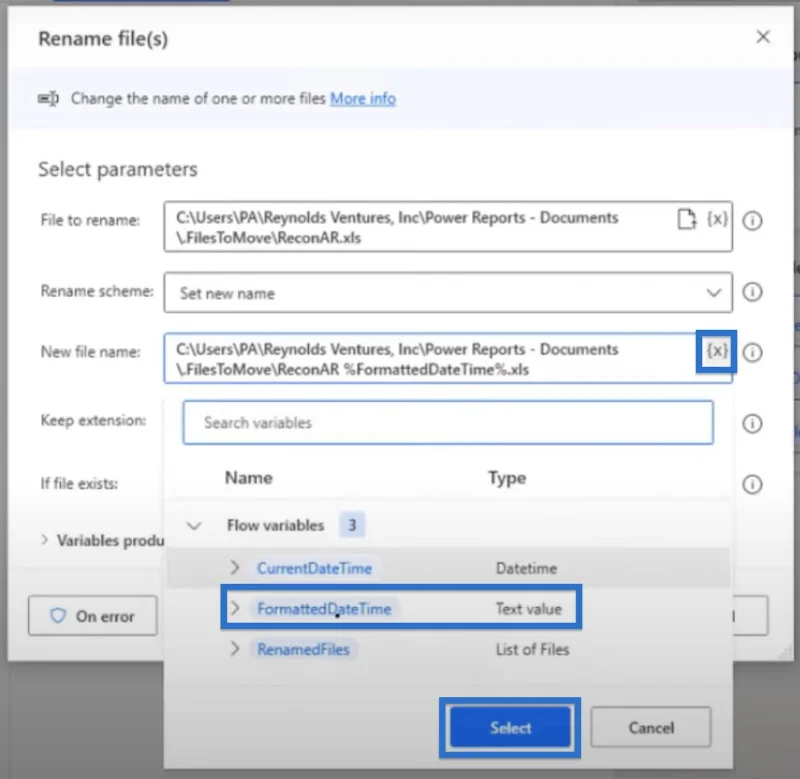Click the Type column header
The image size is (800, 779).
point(507,478)
